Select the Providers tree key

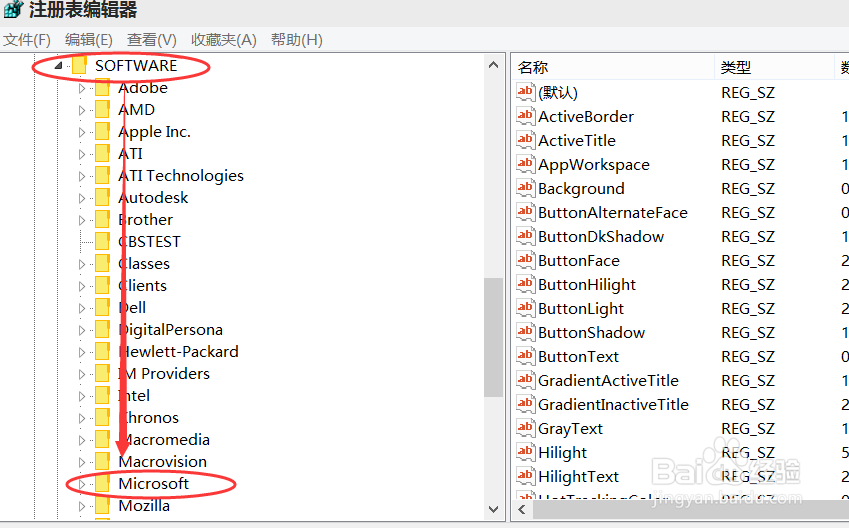pos(164,374)
